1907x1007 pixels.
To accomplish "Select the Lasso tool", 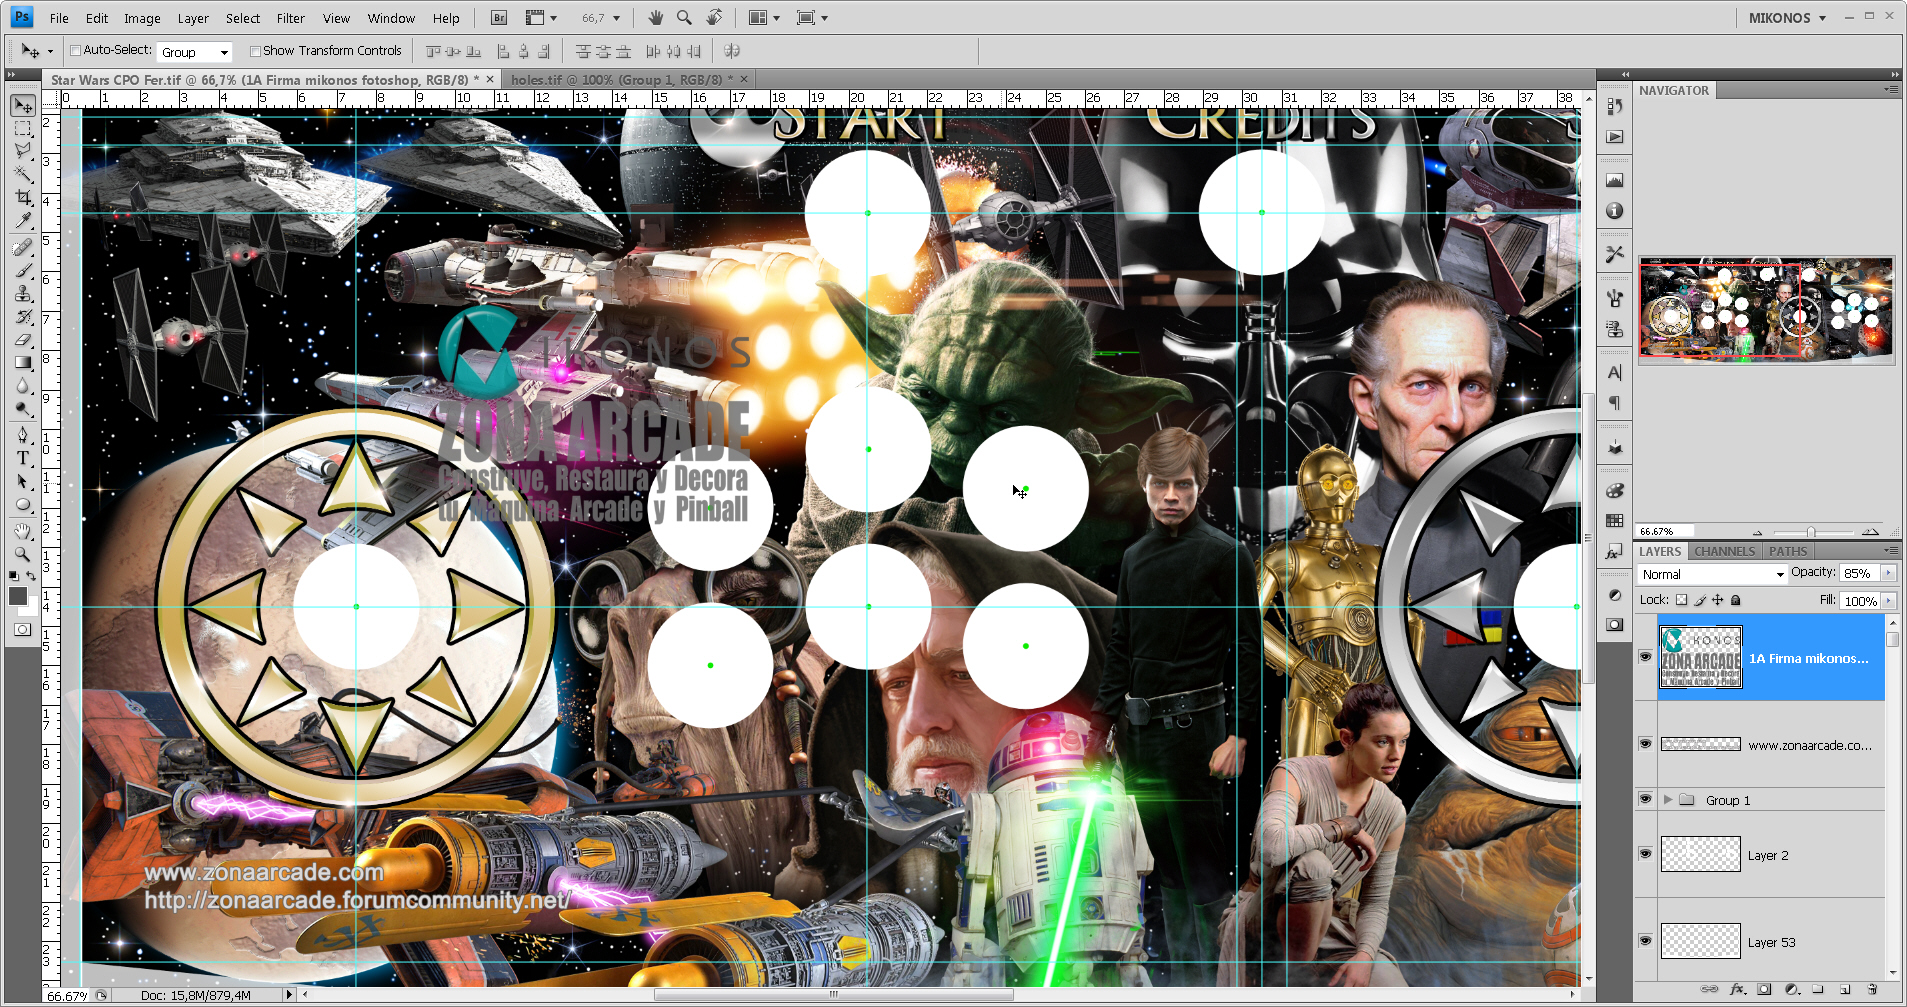I will [23, 150].
